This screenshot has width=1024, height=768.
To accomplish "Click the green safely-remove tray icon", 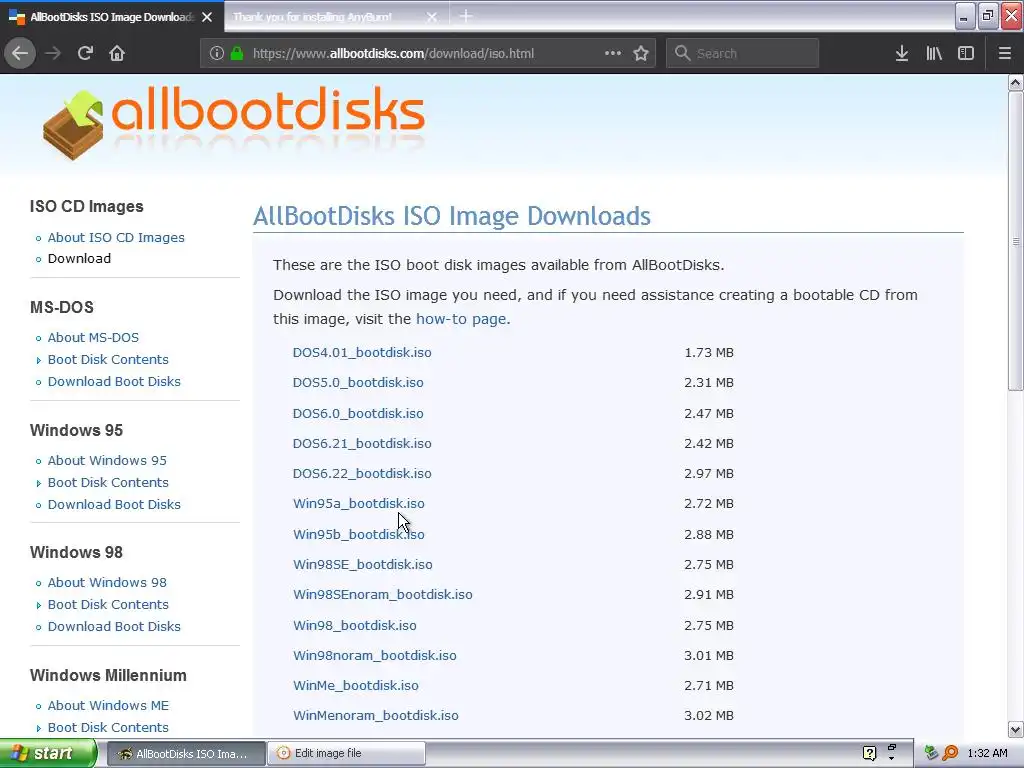I will pos(931,753).
